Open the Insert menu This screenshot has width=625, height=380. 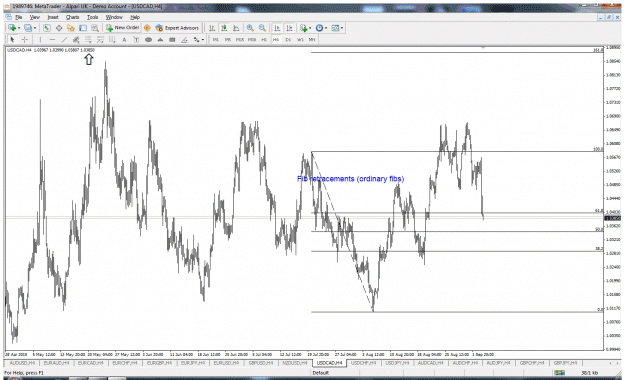pos(53,17)
